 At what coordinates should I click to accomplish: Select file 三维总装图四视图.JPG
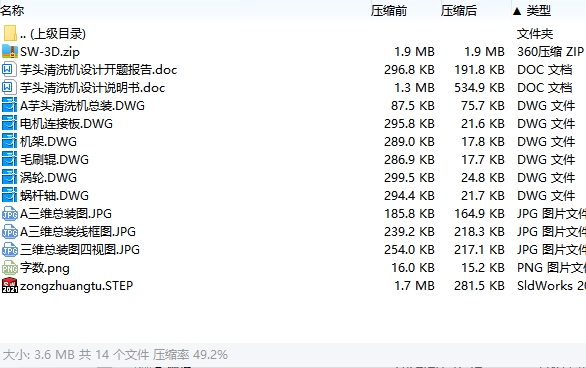click(x=80, y=249)
